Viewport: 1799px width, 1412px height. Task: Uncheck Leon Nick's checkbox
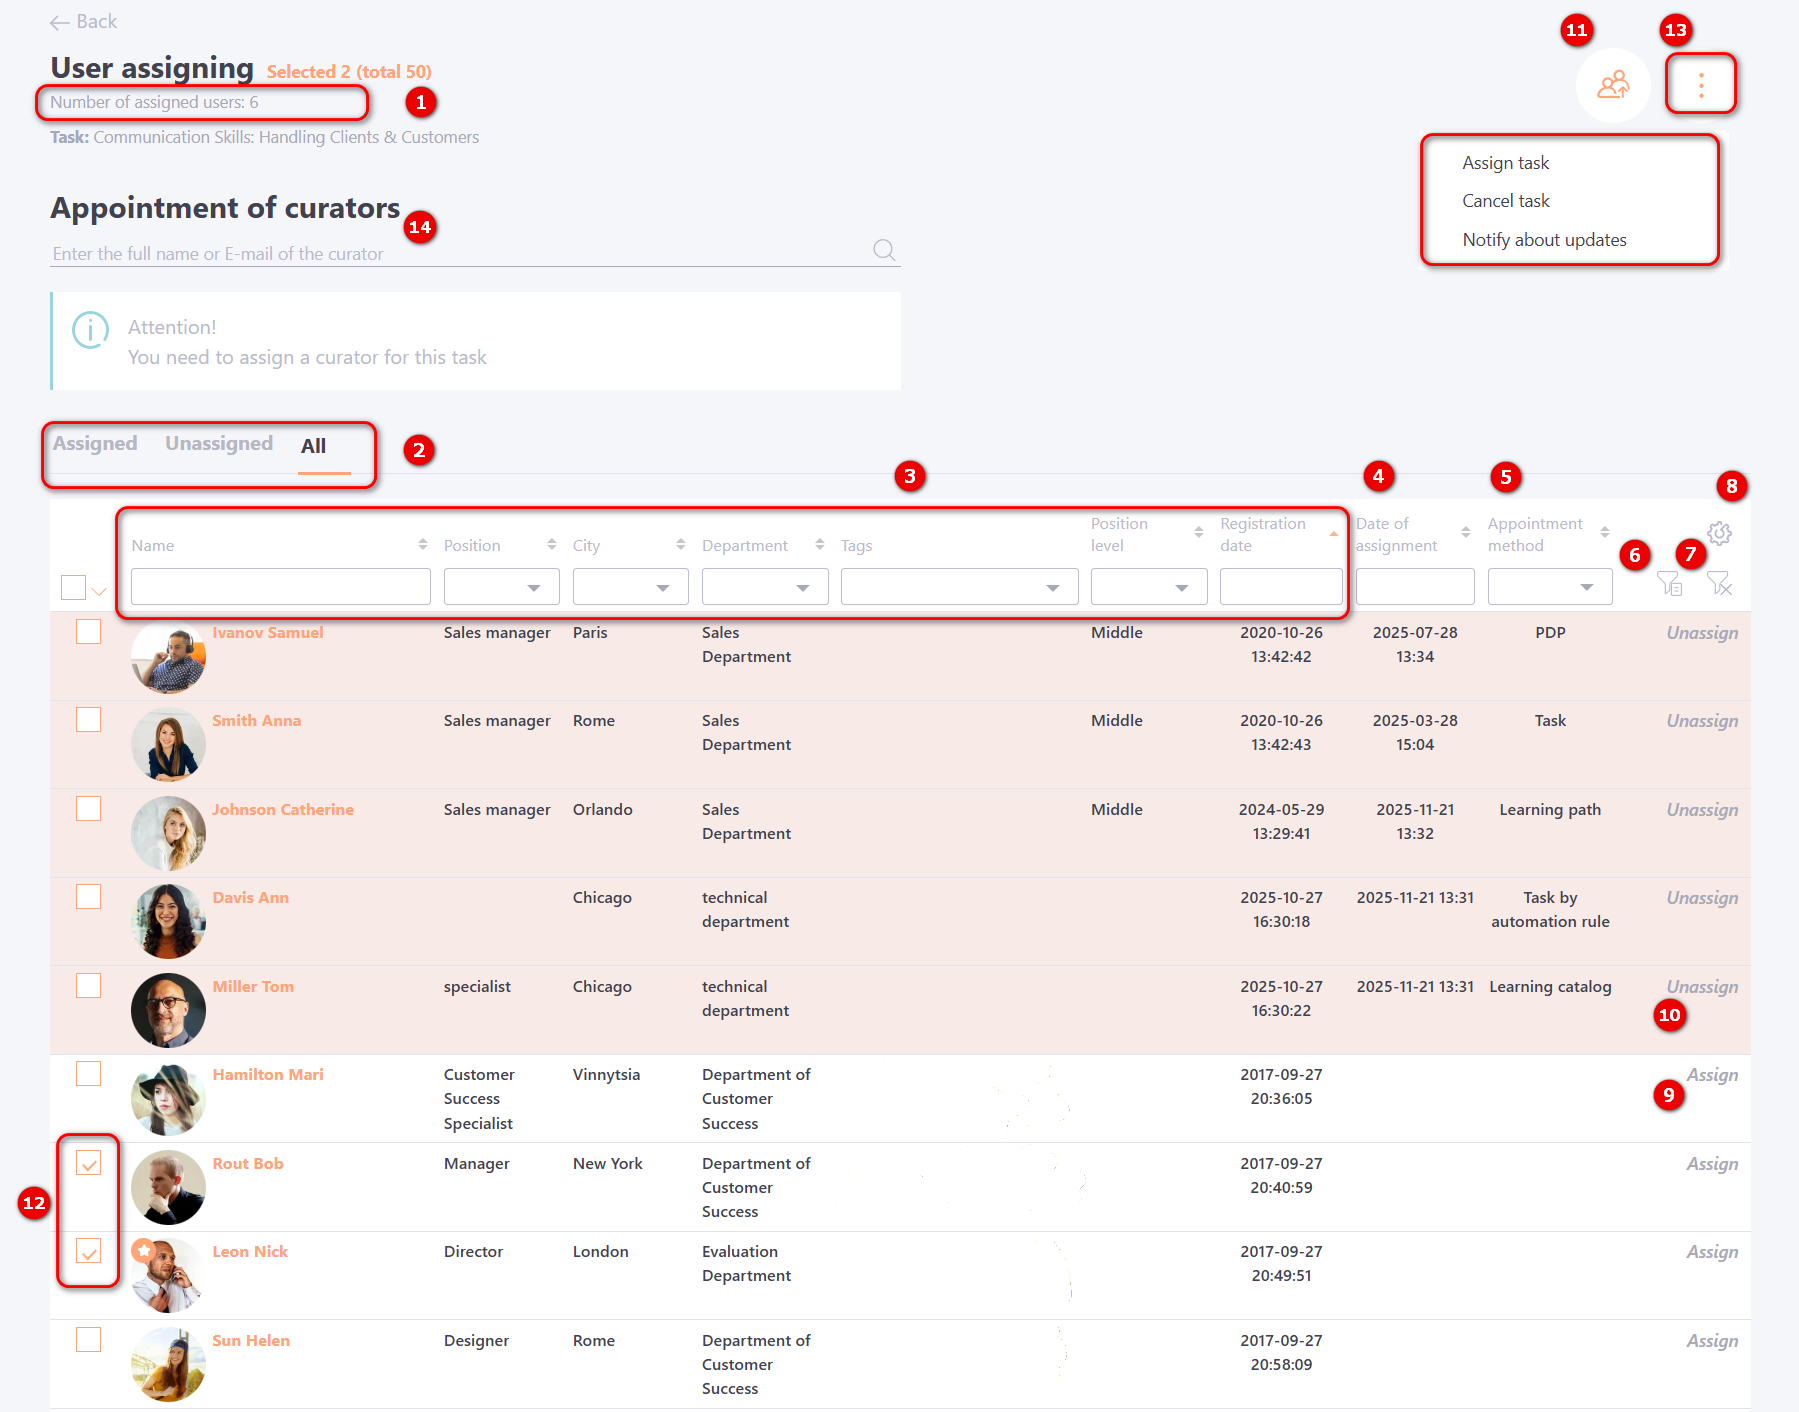pos(89,1251)
